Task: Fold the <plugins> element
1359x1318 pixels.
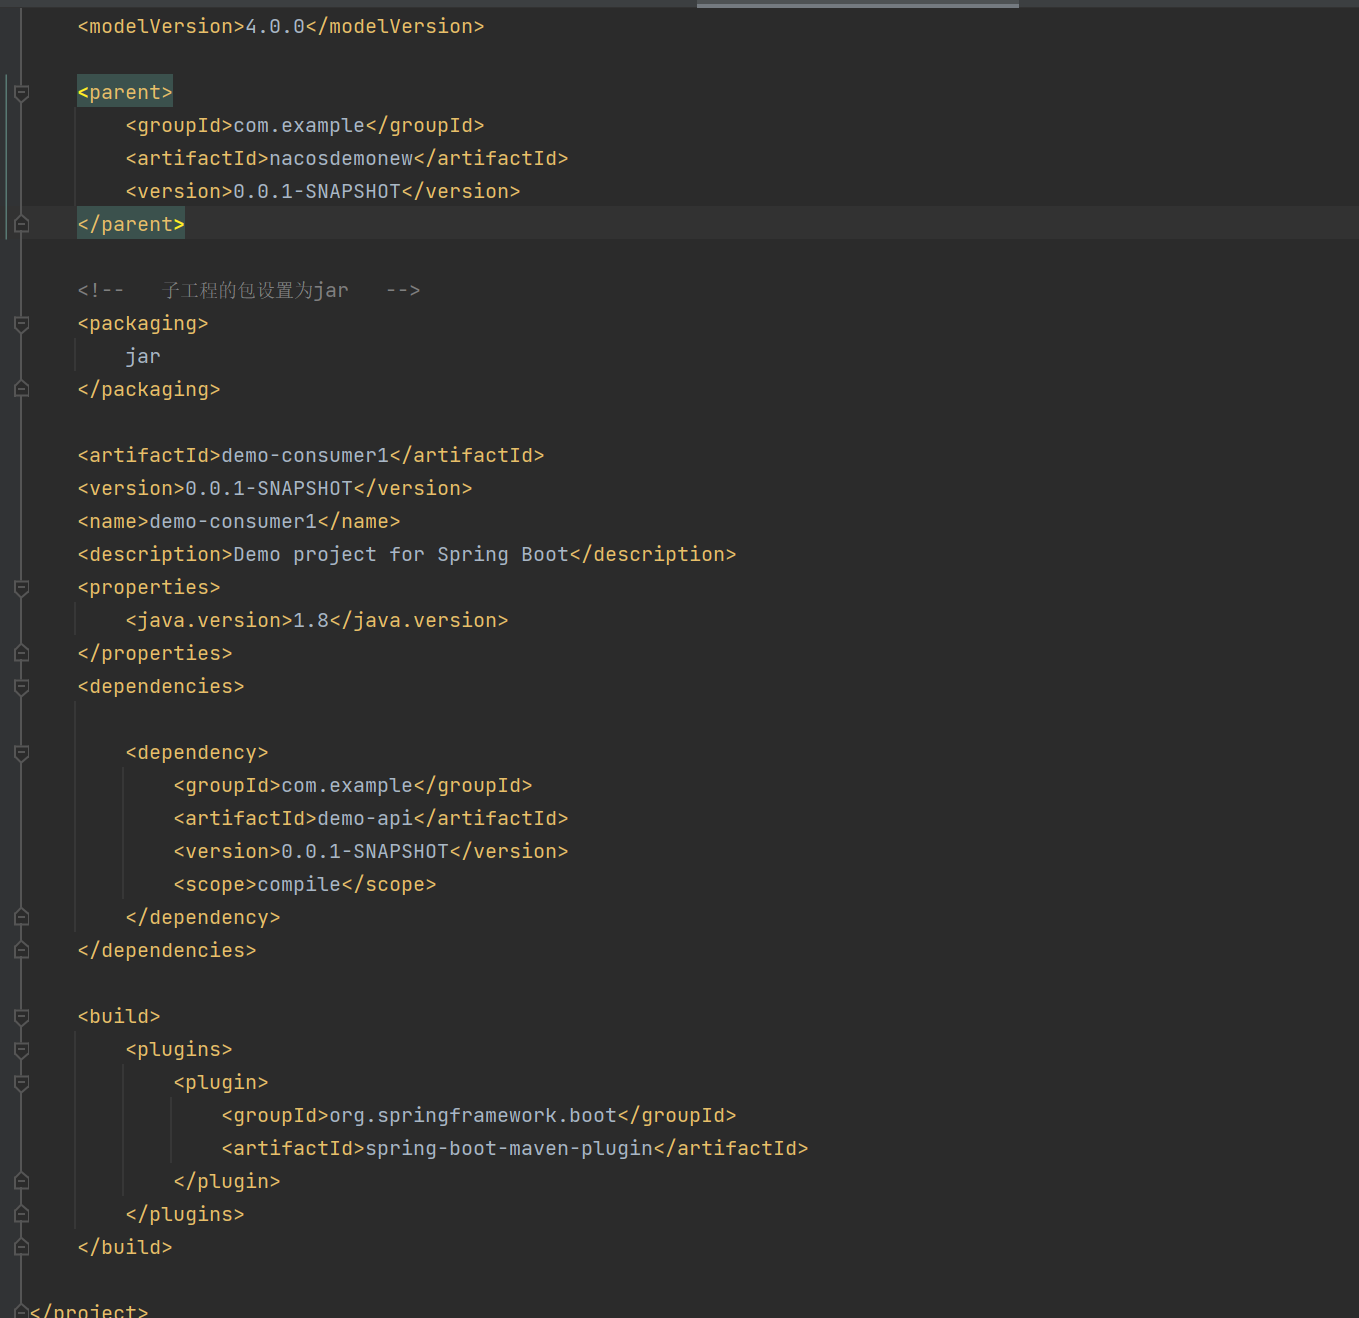Action: 21,1050
